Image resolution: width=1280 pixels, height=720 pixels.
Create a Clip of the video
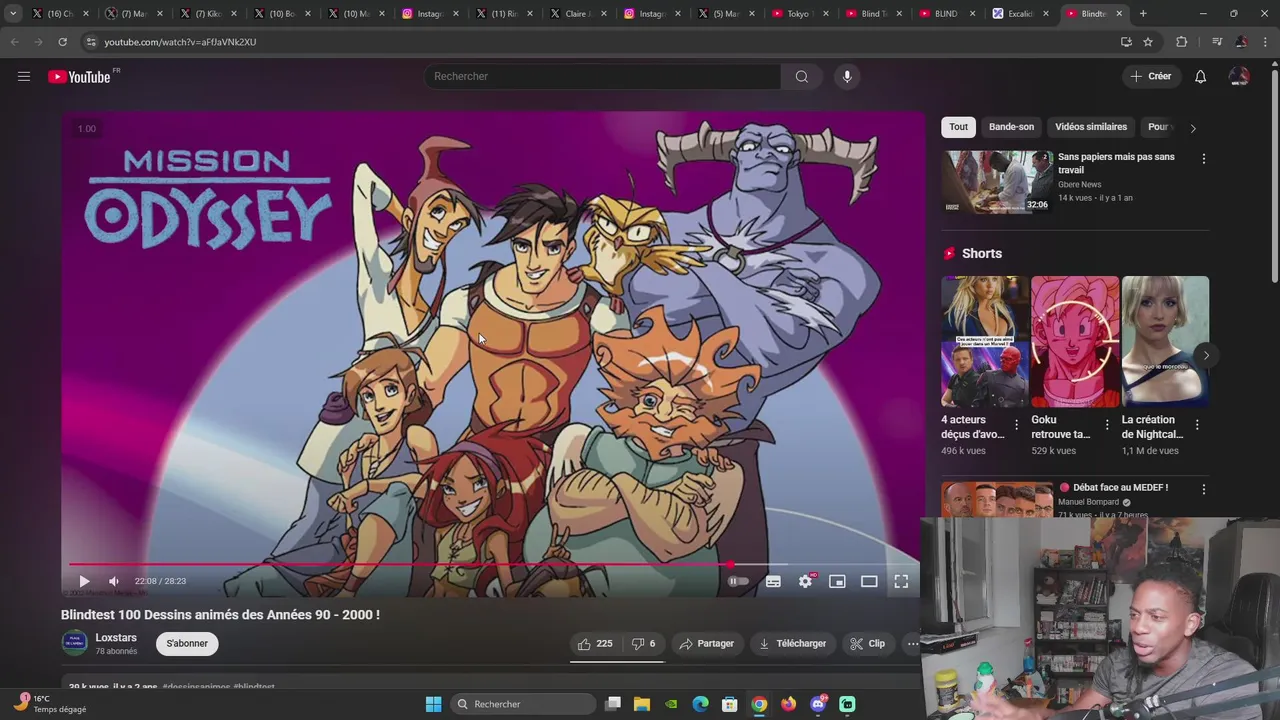click(868, 644)
